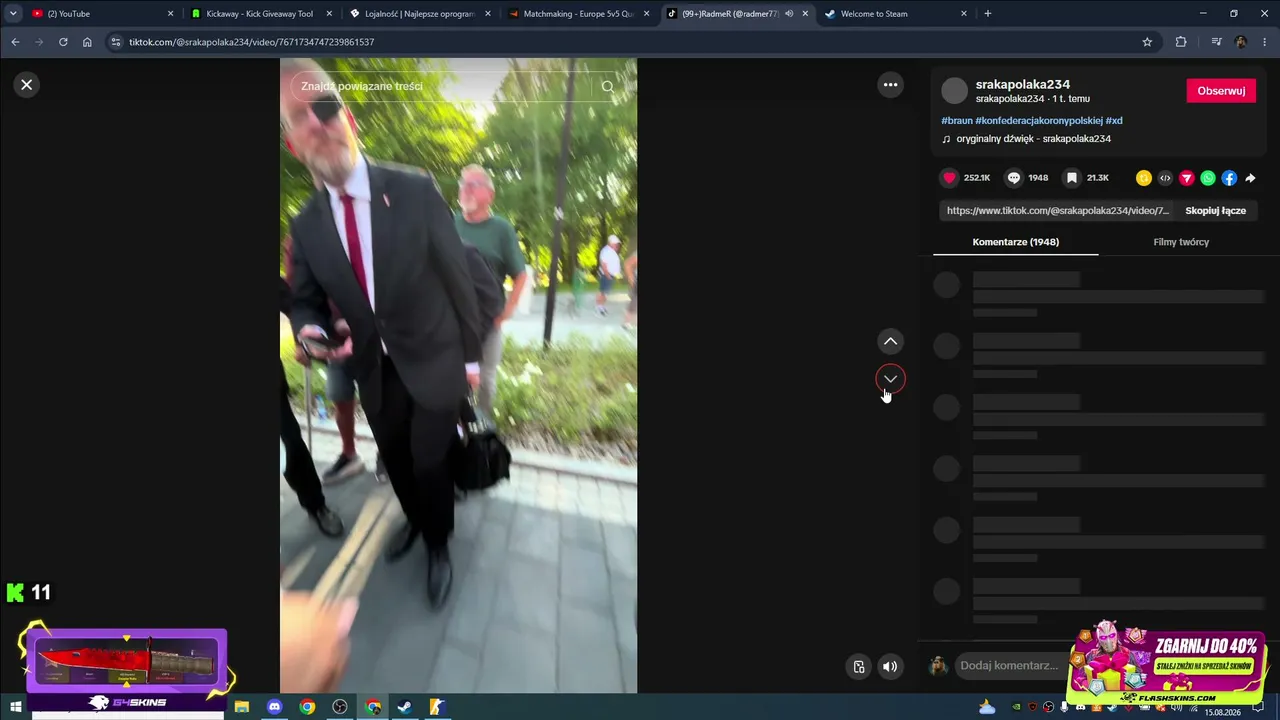Click the weather icon in system tray
This screenshot has width=1280, height=720.
pos(987,707)
